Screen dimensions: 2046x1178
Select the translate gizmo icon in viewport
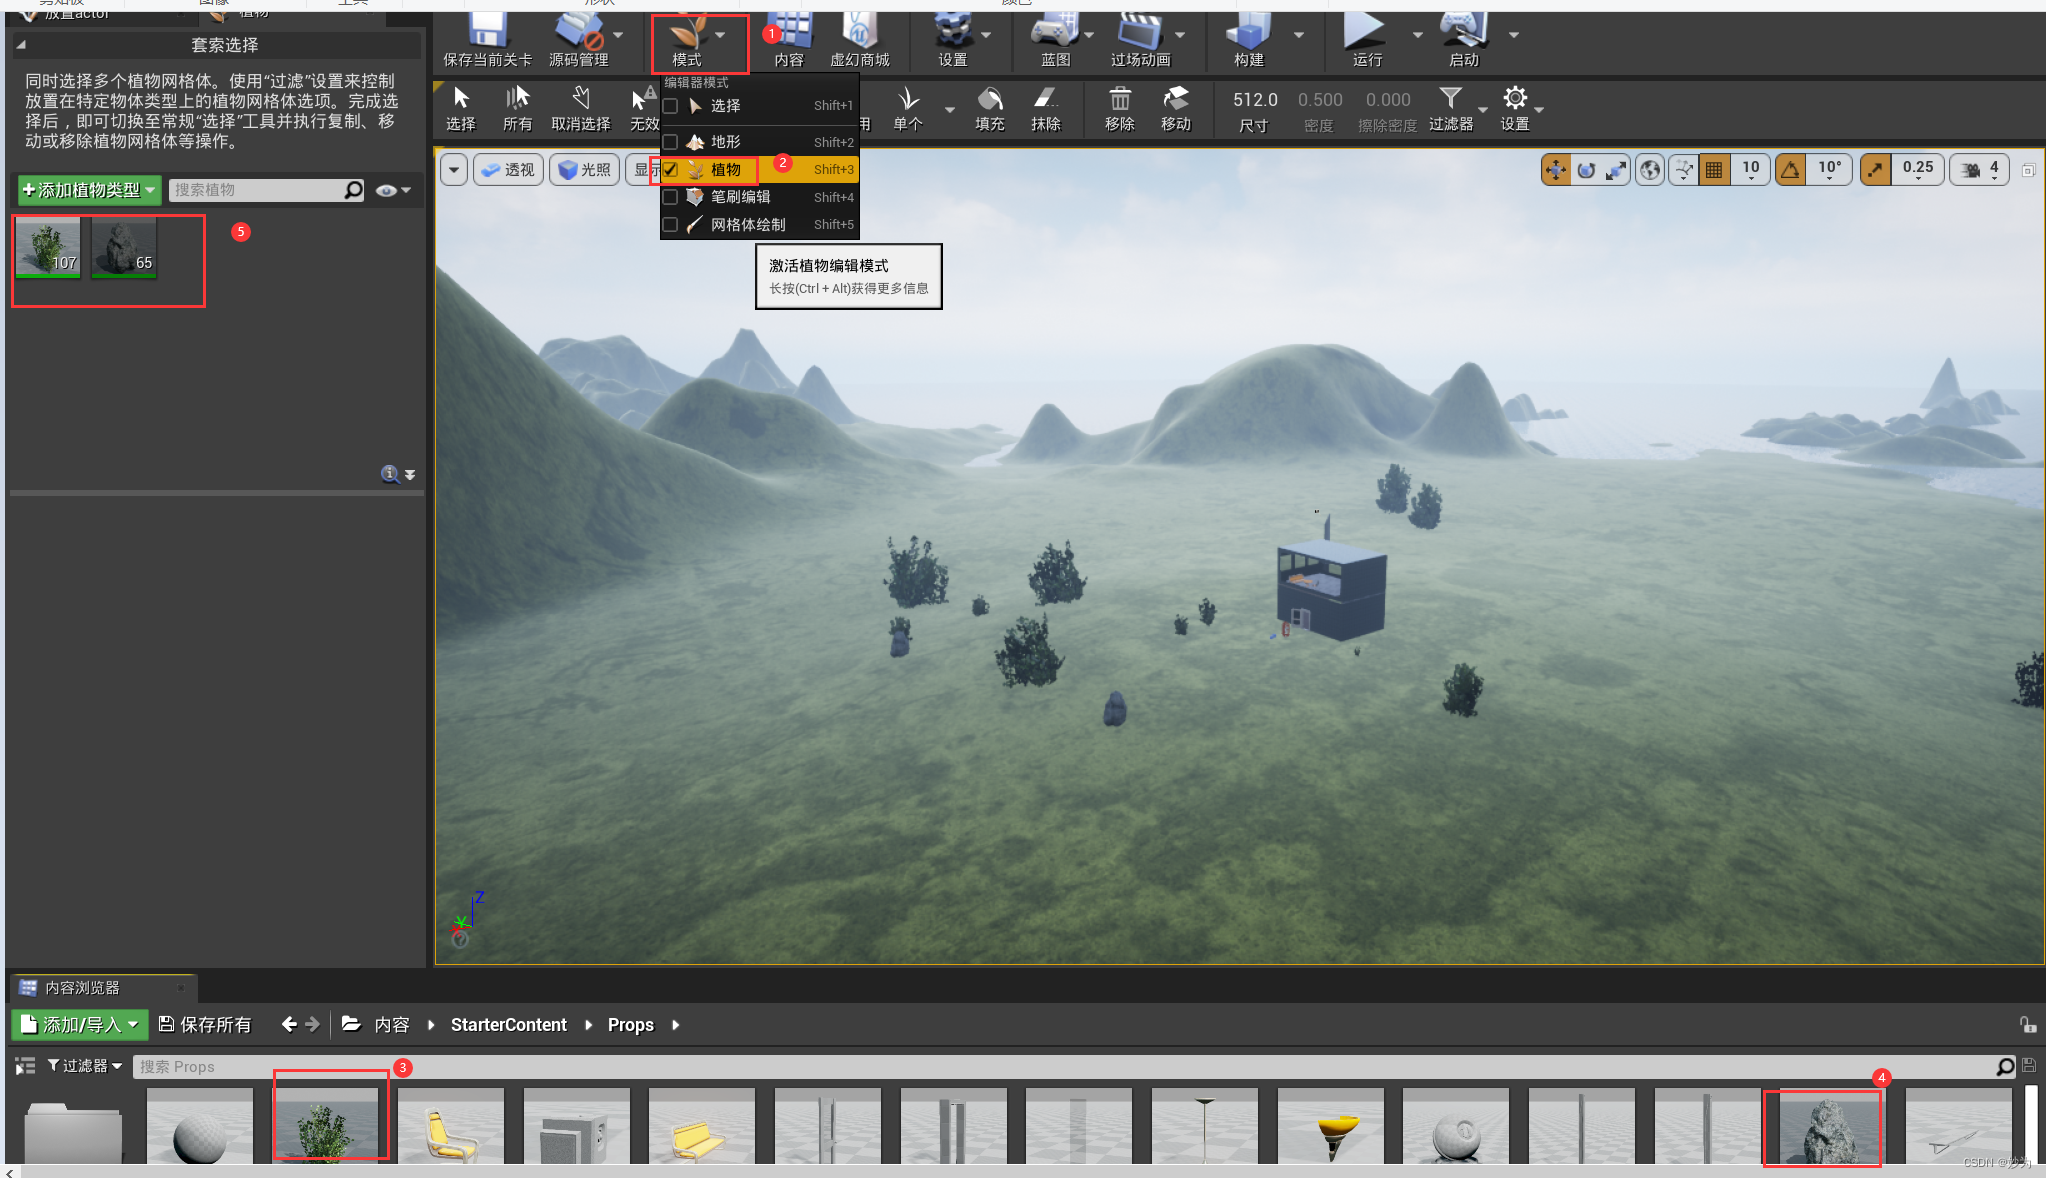pyautogui.click(x=1556, y=170)
